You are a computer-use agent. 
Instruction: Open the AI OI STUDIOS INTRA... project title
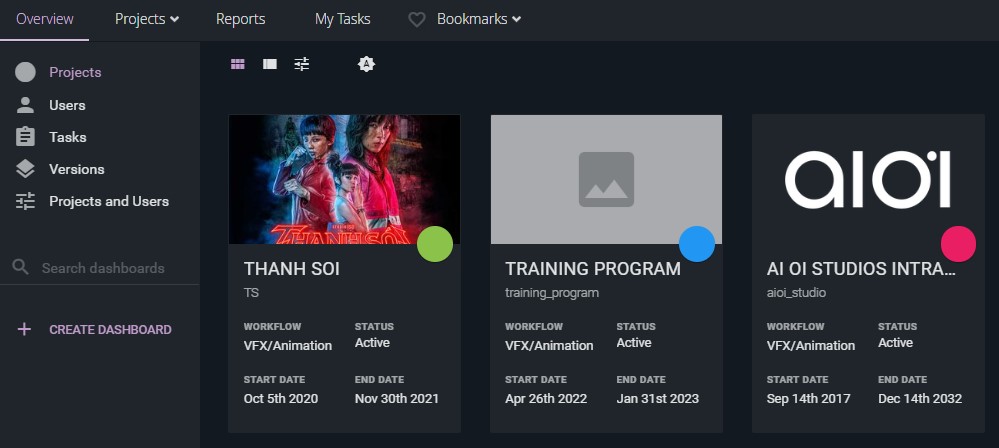coord(861,269)
